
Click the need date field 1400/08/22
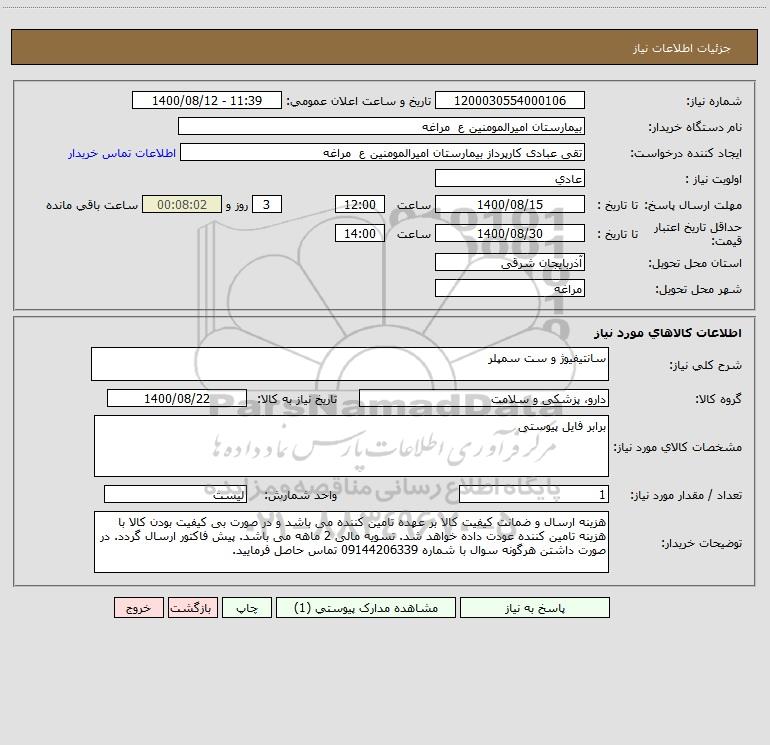(x=177, y=398)
